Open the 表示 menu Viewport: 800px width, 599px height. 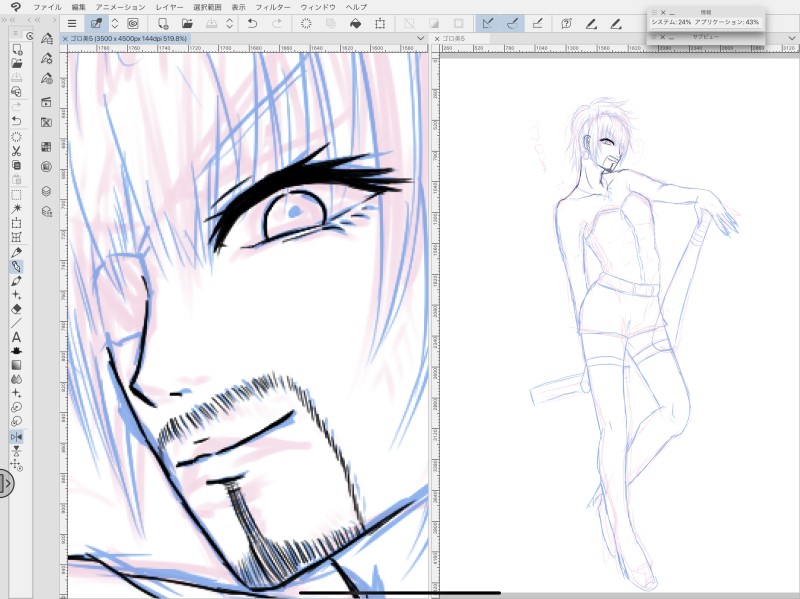238,7
